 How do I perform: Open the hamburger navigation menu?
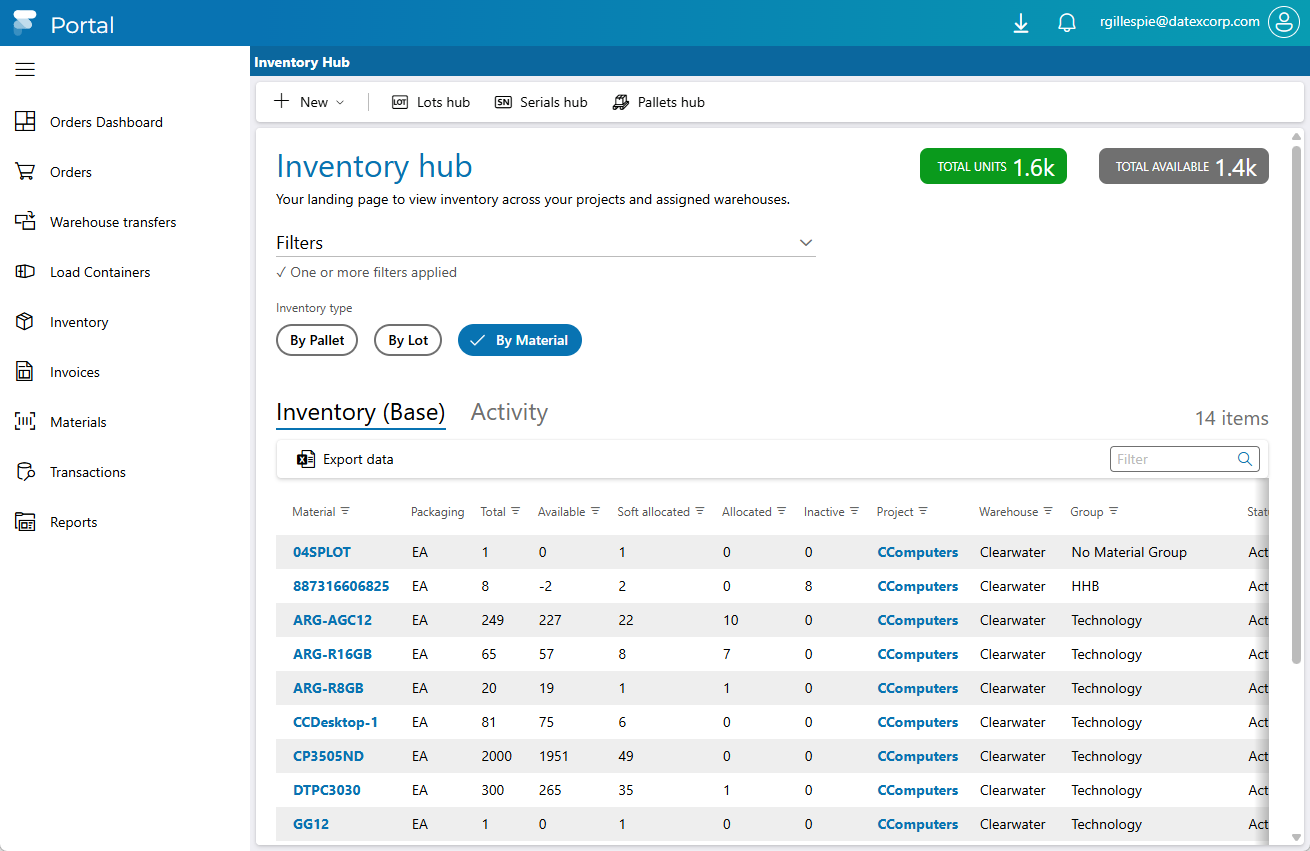click(25, 69)
